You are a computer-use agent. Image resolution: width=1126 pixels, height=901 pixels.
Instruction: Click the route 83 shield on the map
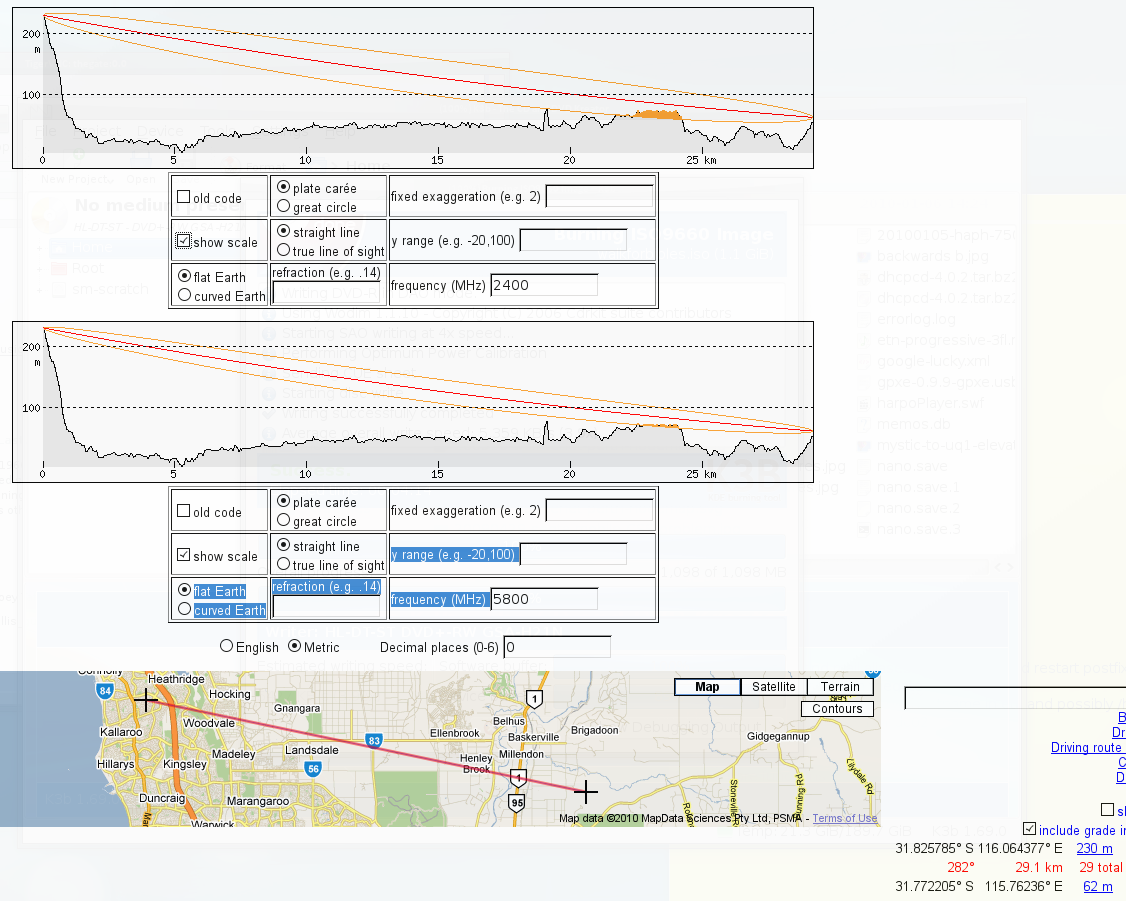[374, 740]
